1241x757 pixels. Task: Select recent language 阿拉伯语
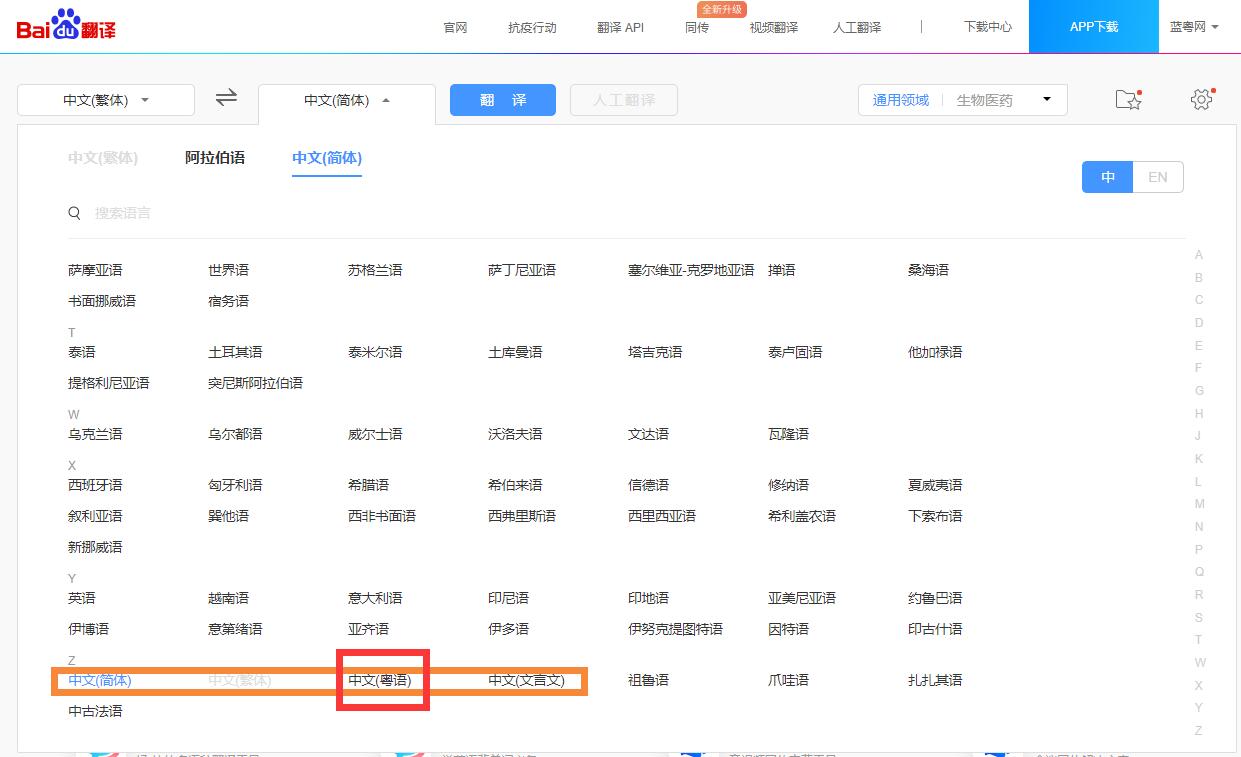click(215, 158)
